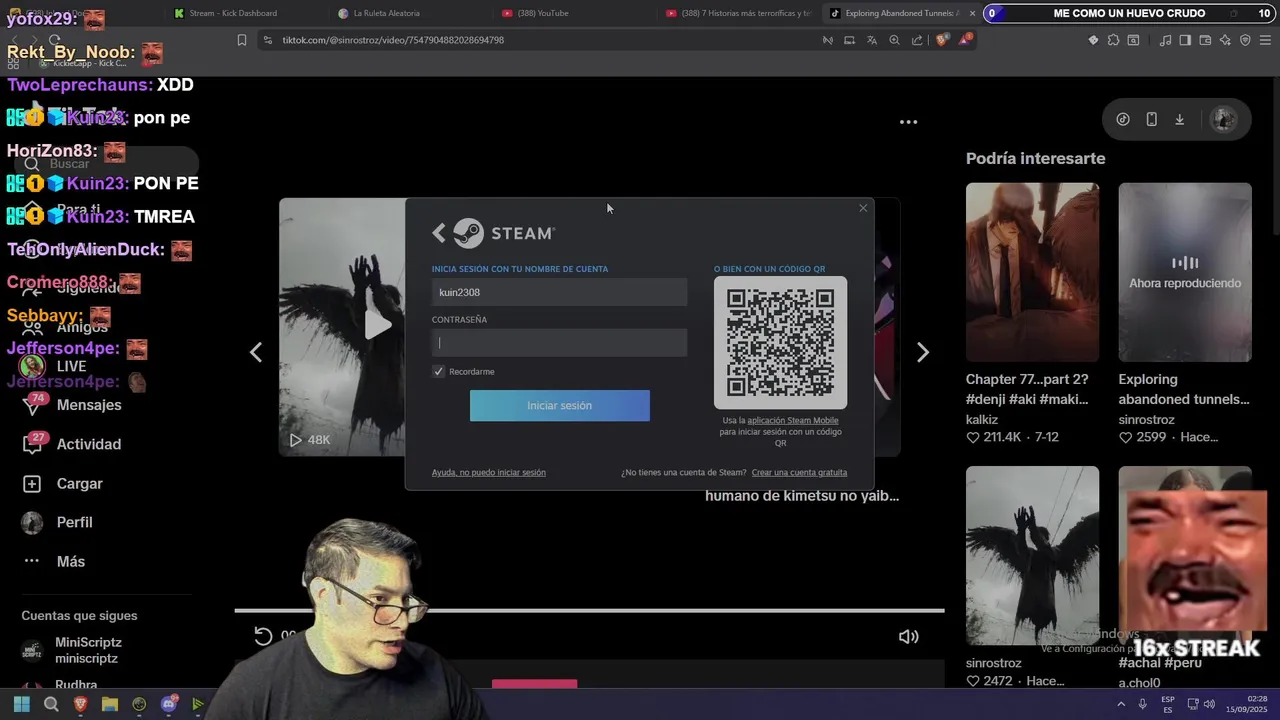
Task: Toggle the browser sidebar panel icon
Action: pos(1185,40)
